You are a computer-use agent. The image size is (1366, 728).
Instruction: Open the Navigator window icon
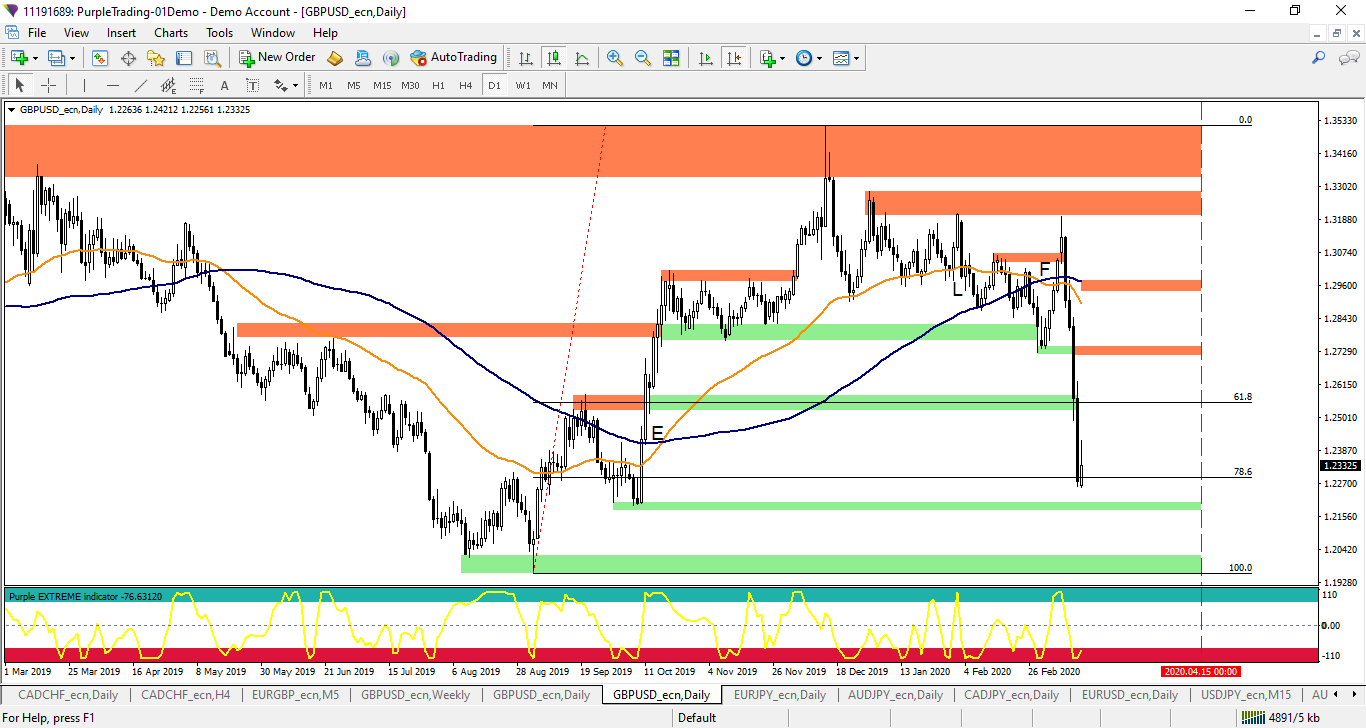[157, 58]
